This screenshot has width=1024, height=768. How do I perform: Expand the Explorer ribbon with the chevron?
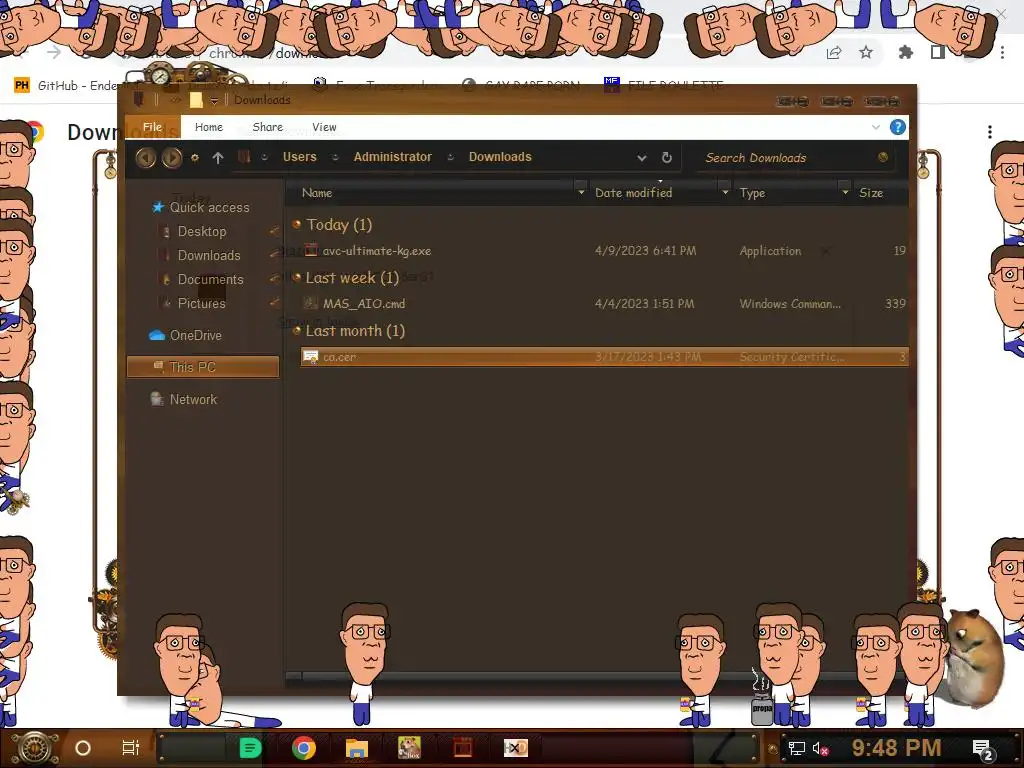pyautogui.click(x=876, y=127)
